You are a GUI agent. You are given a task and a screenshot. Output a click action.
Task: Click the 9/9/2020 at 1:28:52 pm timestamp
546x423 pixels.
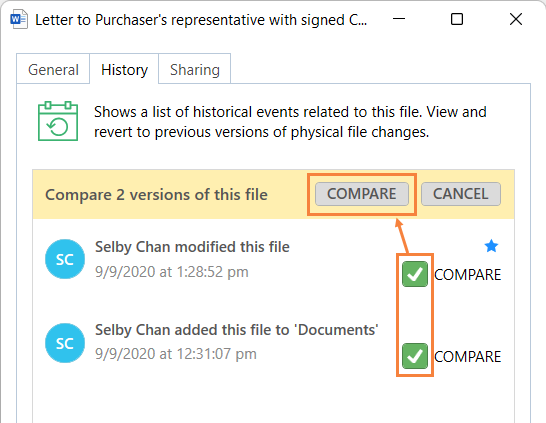point(172,272)
